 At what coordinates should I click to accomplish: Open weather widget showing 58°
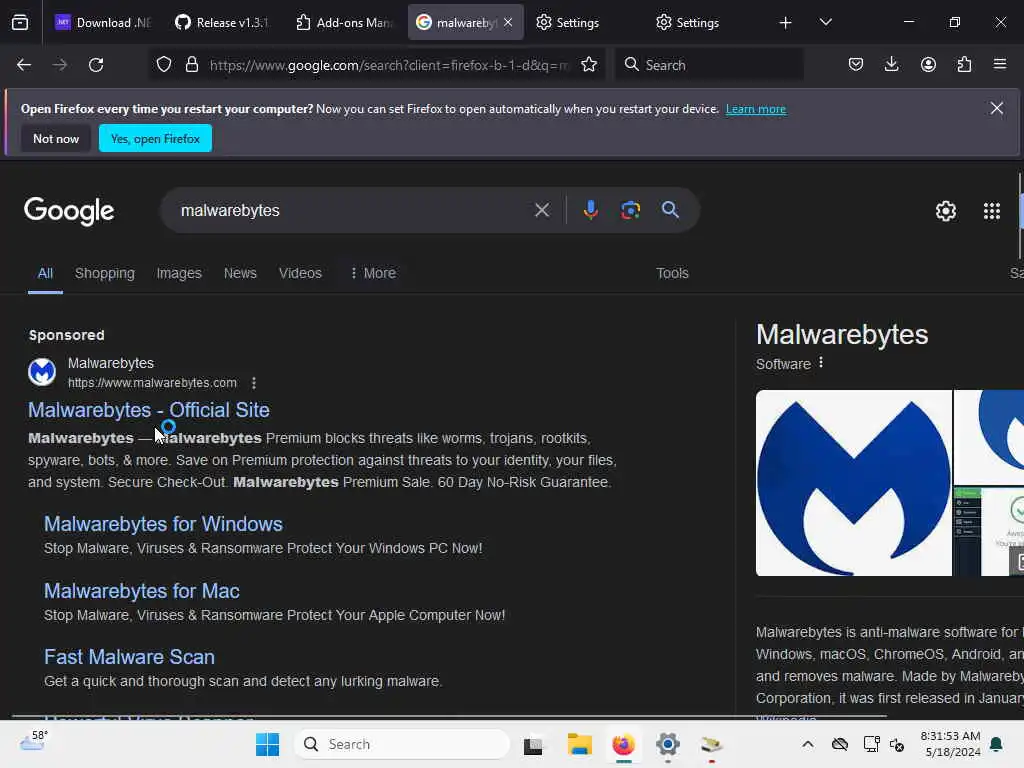click(x=33, y=743)
